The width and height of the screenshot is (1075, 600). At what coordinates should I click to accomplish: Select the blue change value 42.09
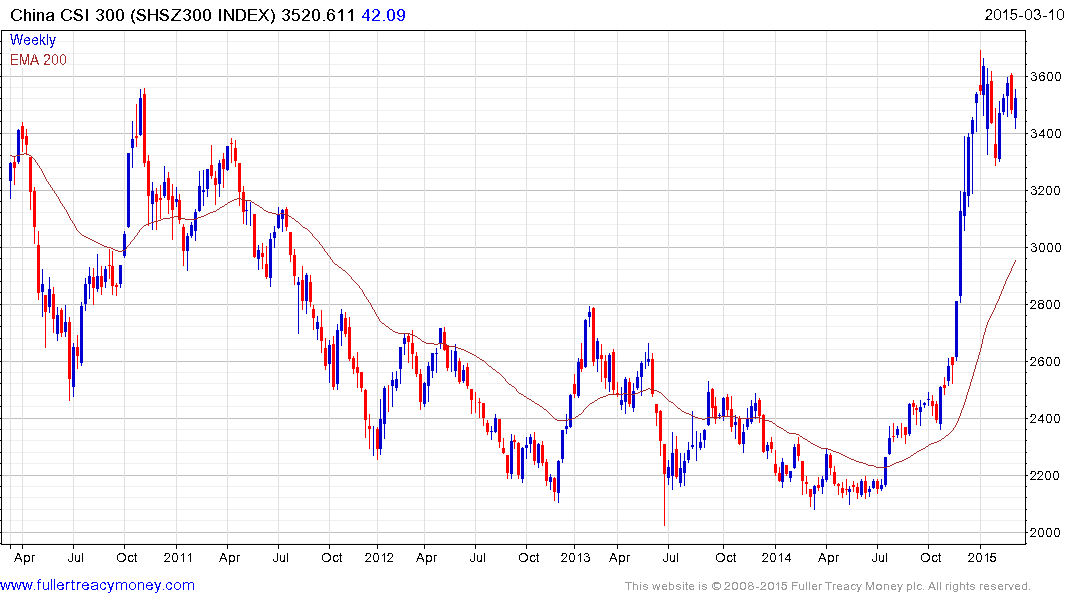click(x=383, y=15)
